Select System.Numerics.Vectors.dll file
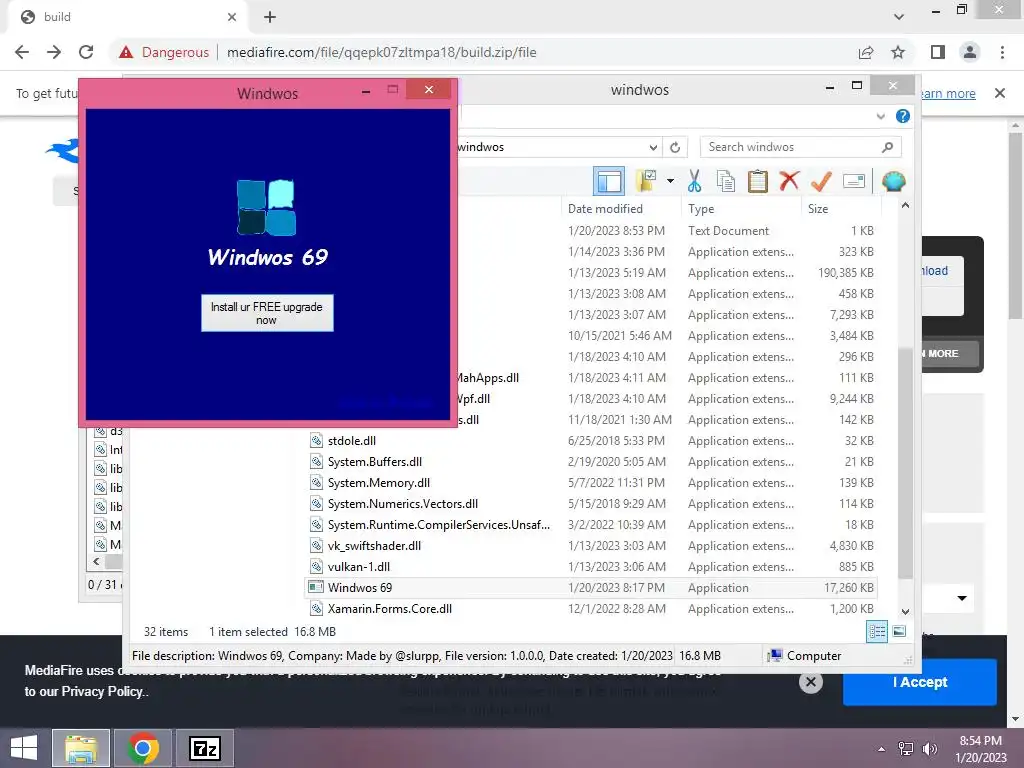Image resolution: width=1024 pixels, height=768 pixels. tap(403, 504)
